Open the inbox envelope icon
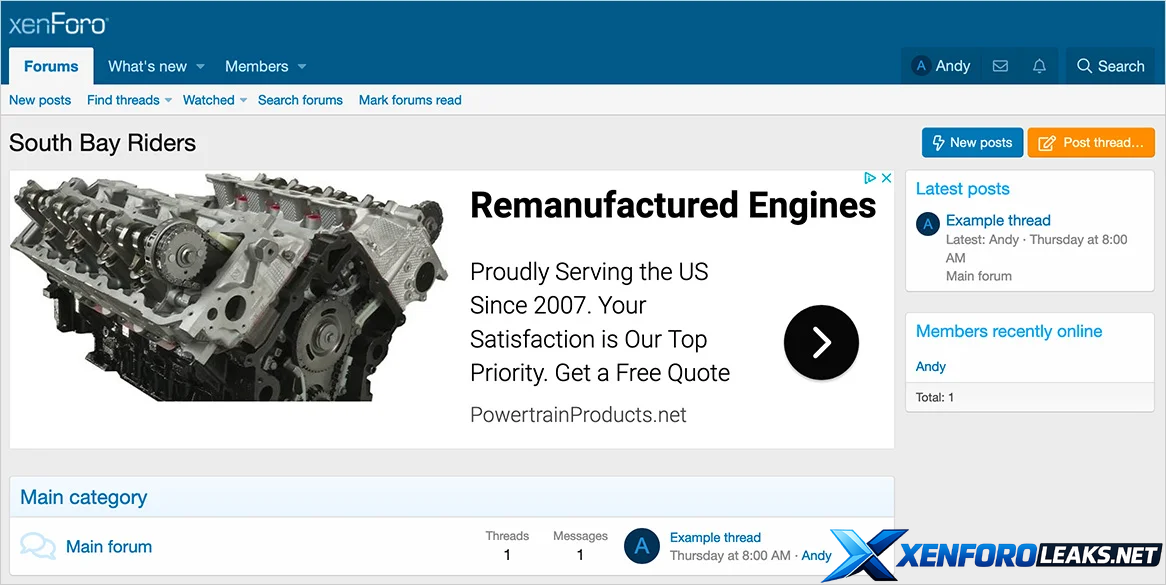1166x585 pixels. (x=1000, y=66)
